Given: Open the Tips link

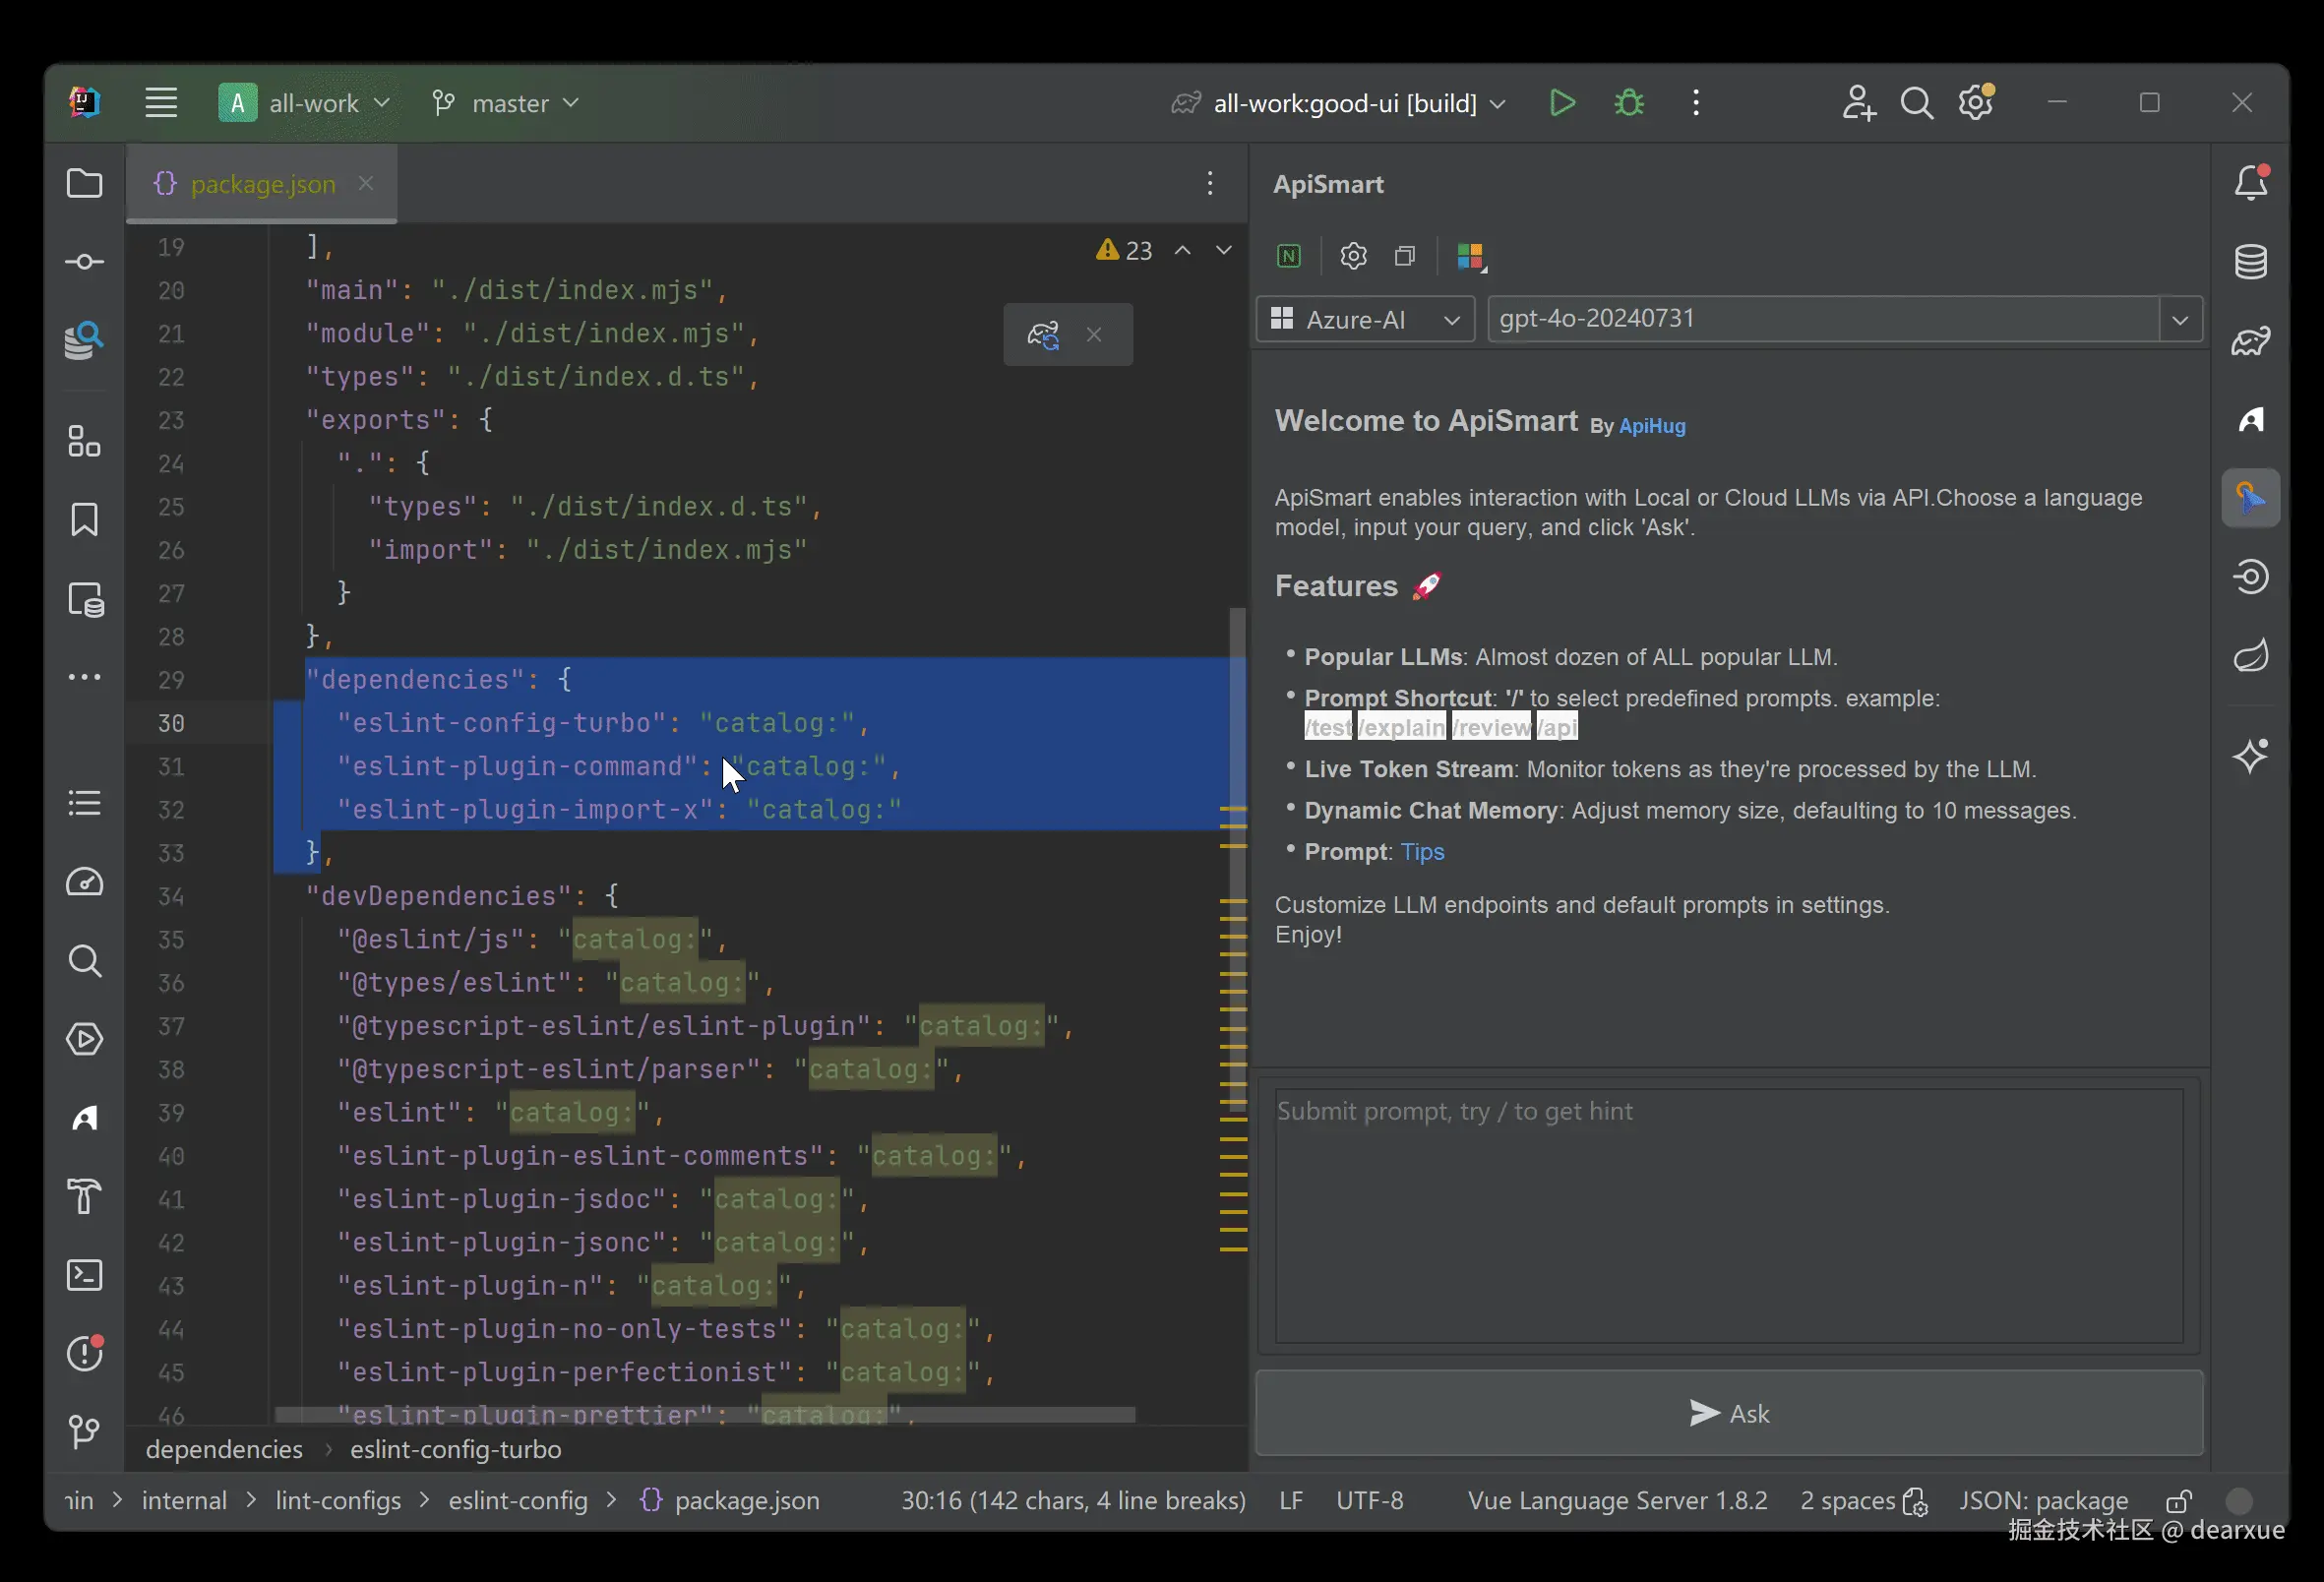Looking at the screenshot, I should 1422,852.
